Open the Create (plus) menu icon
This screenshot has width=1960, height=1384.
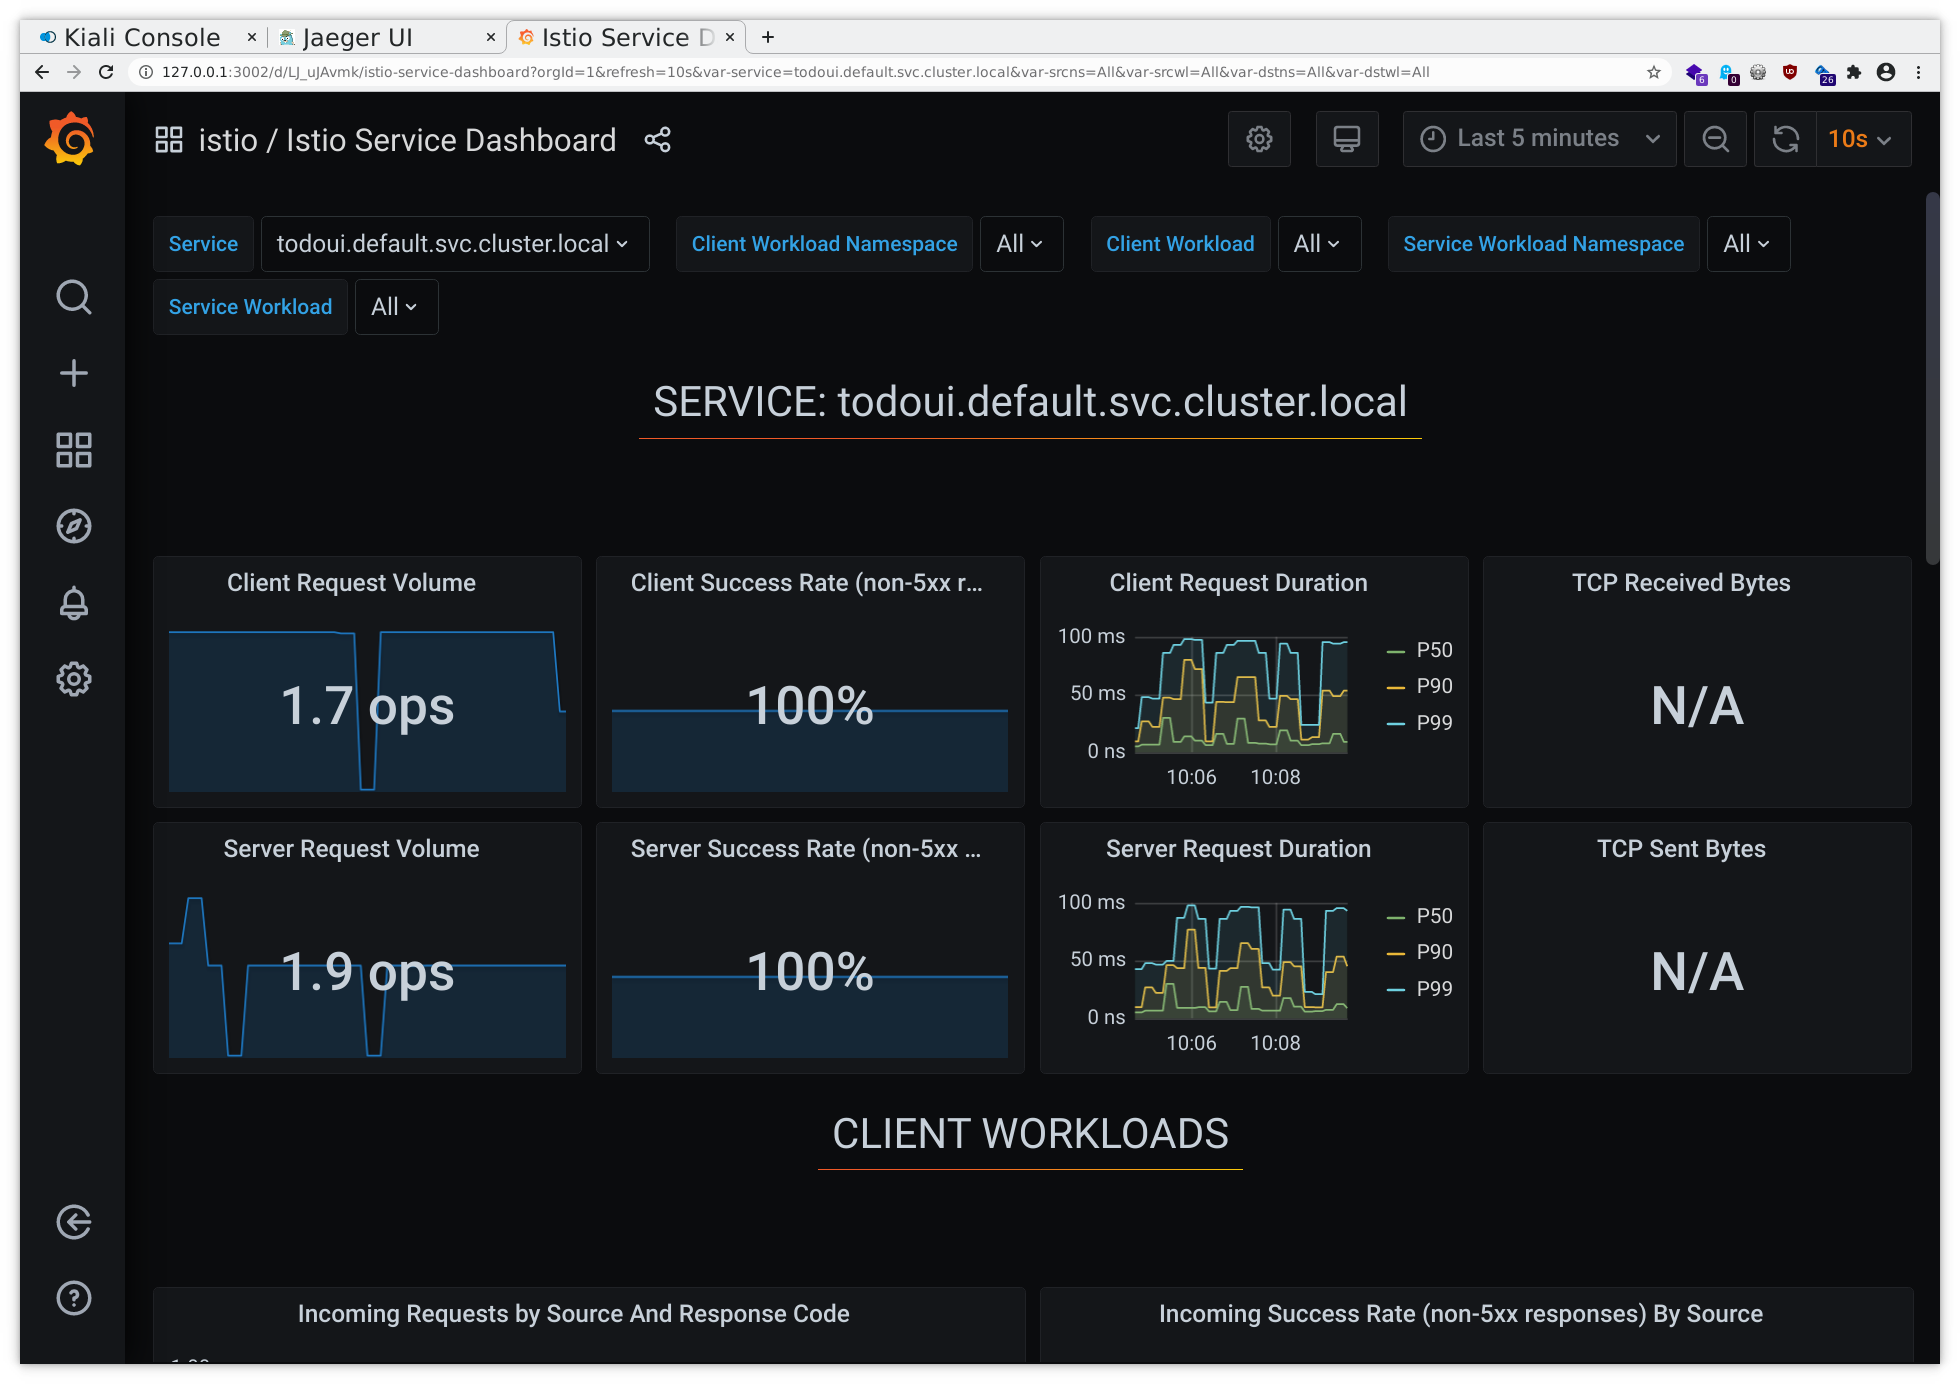point(74,372)
